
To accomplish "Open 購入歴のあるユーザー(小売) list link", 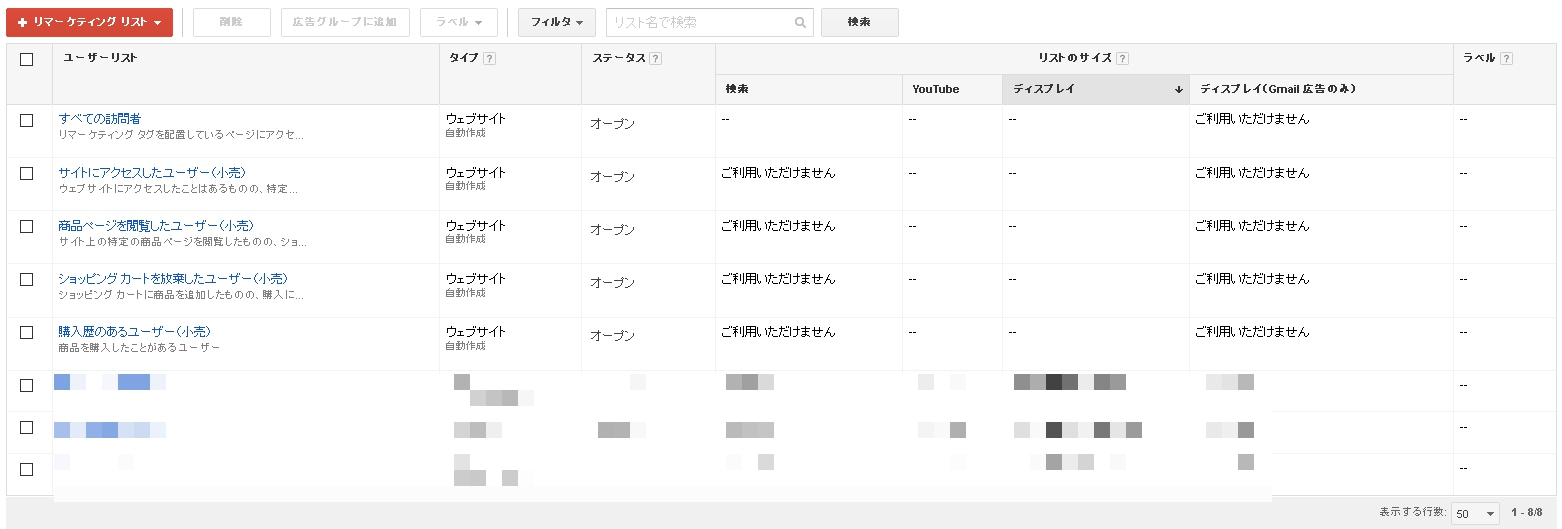I will [135, 331].
